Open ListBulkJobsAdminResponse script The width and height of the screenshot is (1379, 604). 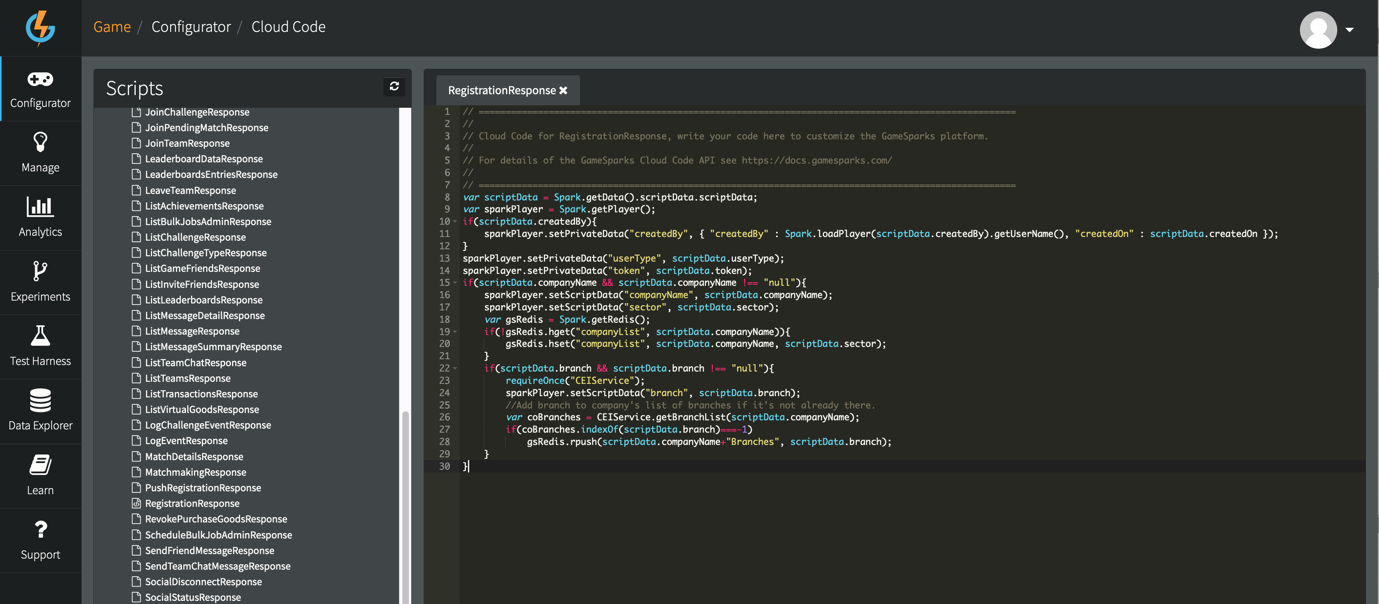(208, 222)
